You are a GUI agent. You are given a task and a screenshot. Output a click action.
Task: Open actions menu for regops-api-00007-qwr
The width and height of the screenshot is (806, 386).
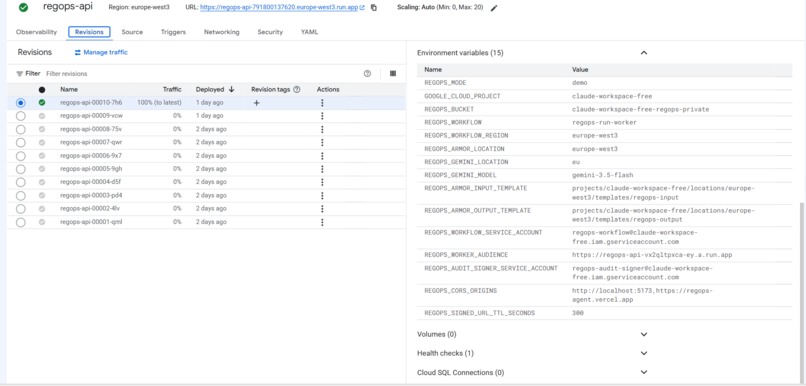tap(322, 142)
